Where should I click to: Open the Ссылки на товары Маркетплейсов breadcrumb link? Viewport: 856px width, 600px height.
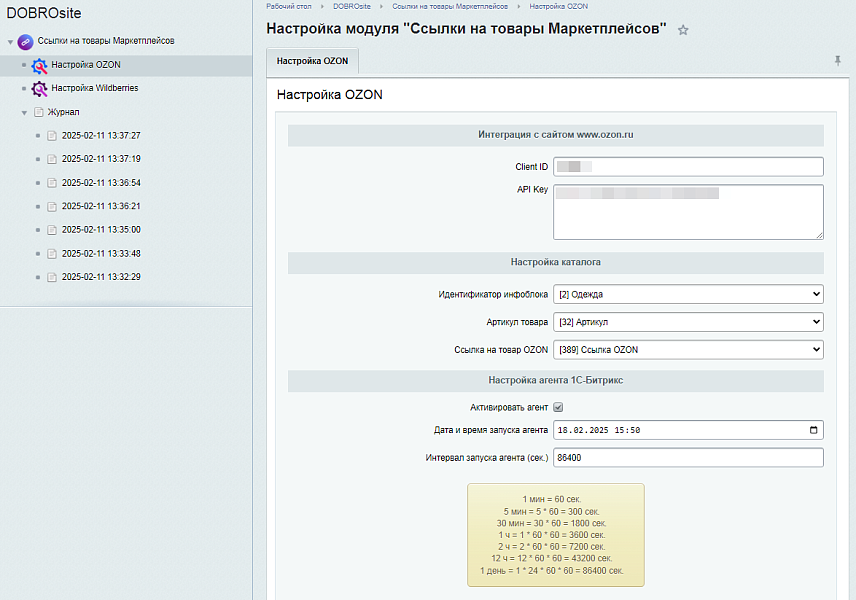(x=453, y=5)
